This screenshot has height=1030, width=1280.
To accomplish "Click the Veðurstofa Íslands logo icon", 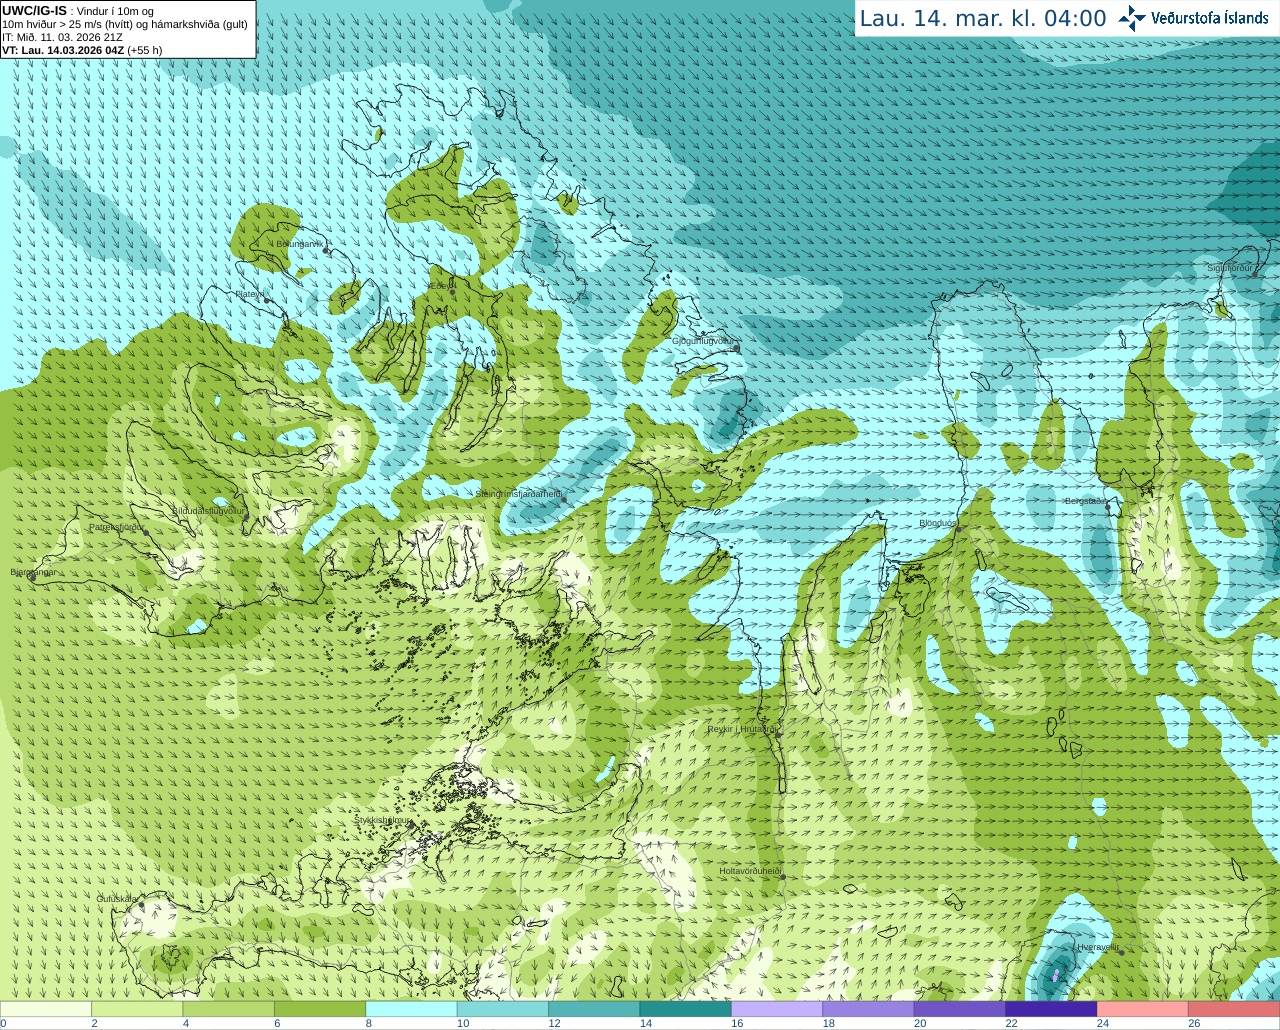I will point(1132,18).
